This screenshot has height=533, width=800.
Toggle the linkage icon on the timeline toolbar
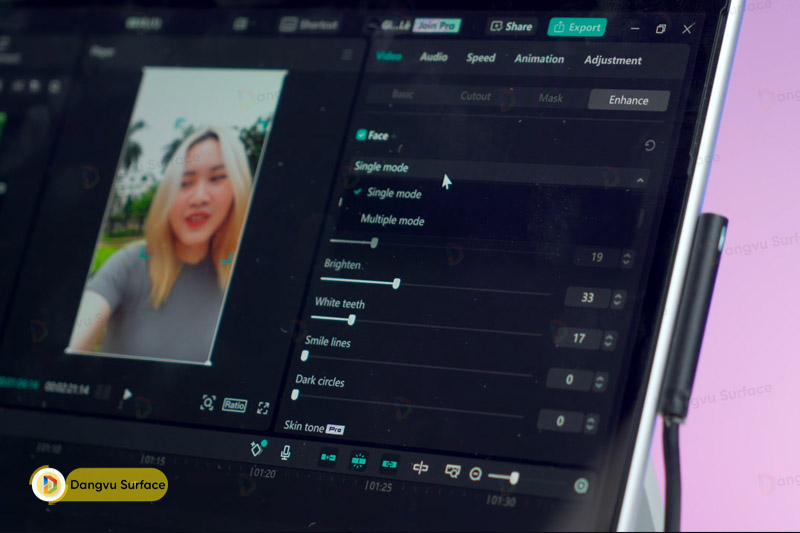tap(389, 464)
